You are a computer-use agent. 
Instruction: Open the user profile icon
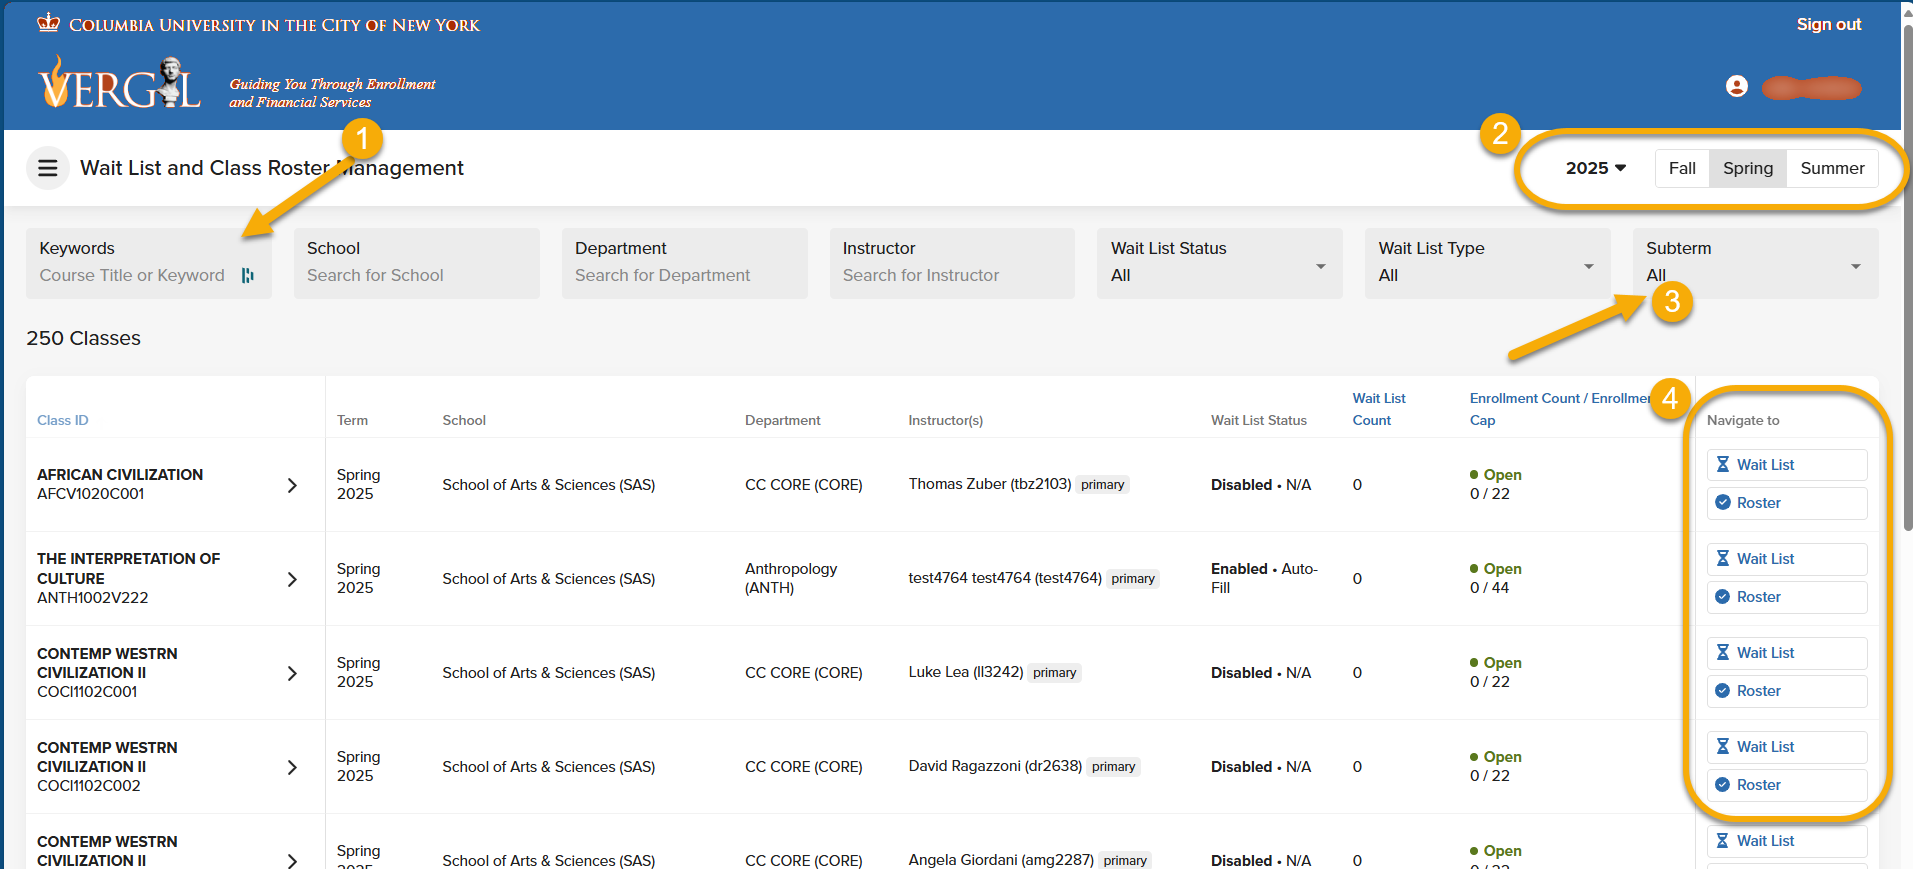(1737, 87)
